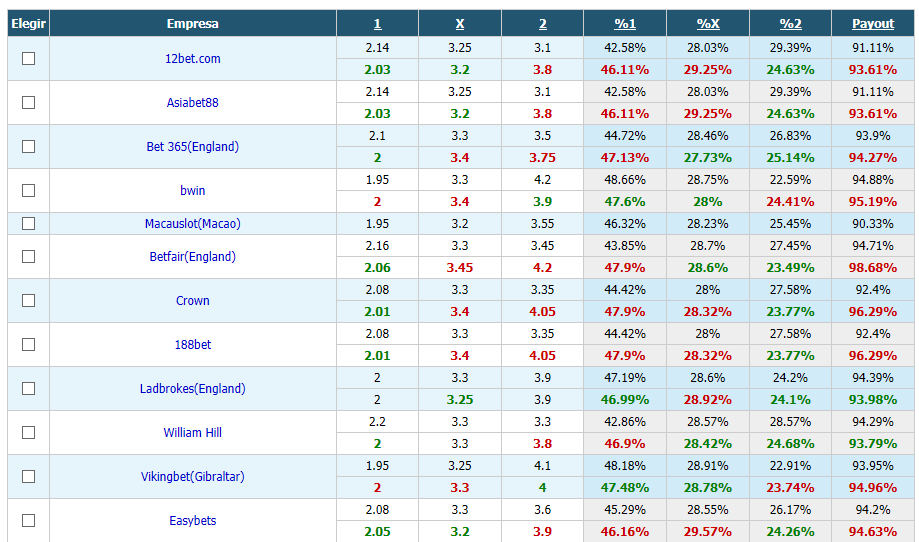Open the 12bet.com link

coord(193,59)
